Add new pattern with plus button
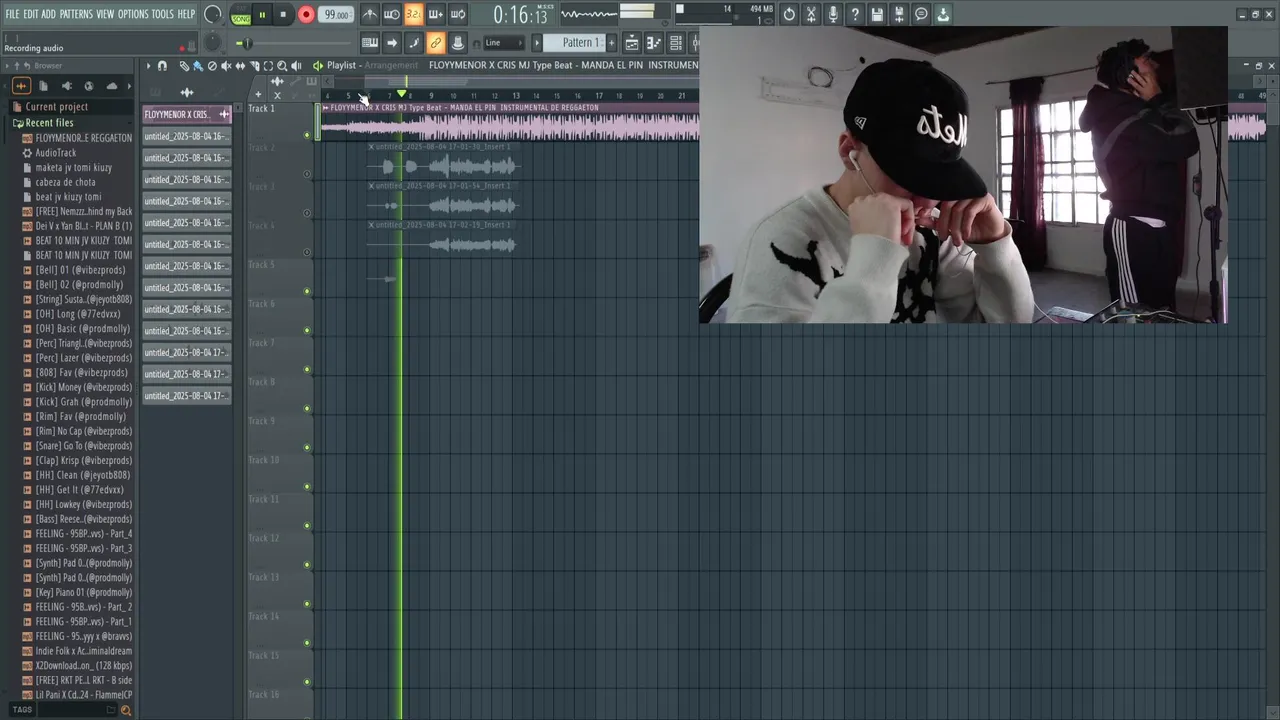Viewport: 1280px width, 720px height. click(611, 43)
